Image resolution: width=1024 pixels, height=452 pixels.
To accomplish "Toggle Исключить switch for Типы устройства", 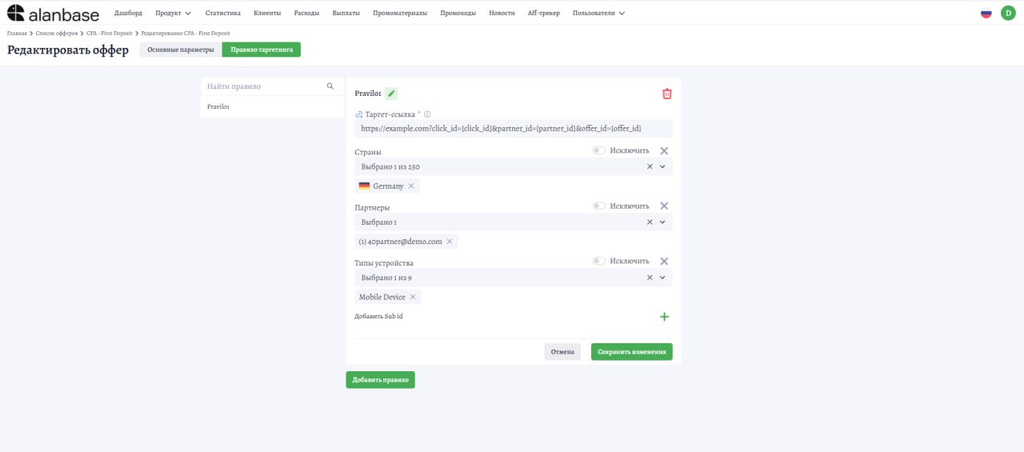I will [x=599, y=261].
